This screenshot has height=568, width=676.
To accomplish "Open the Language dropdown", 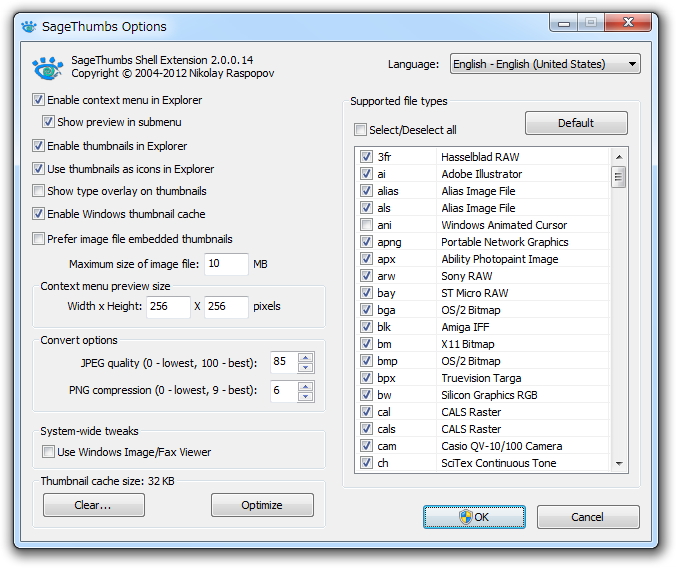I will (545, 64).
